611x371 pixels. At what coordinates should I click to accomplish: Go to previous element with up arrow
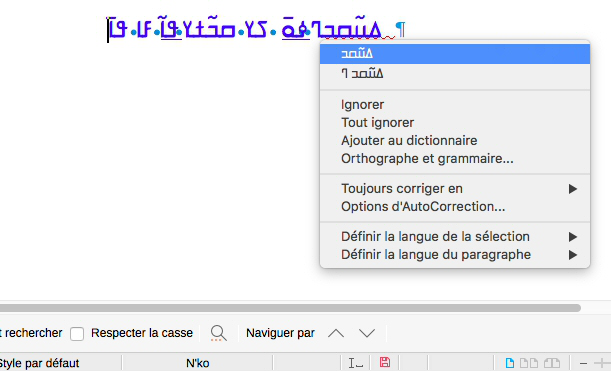pos(336,333)
